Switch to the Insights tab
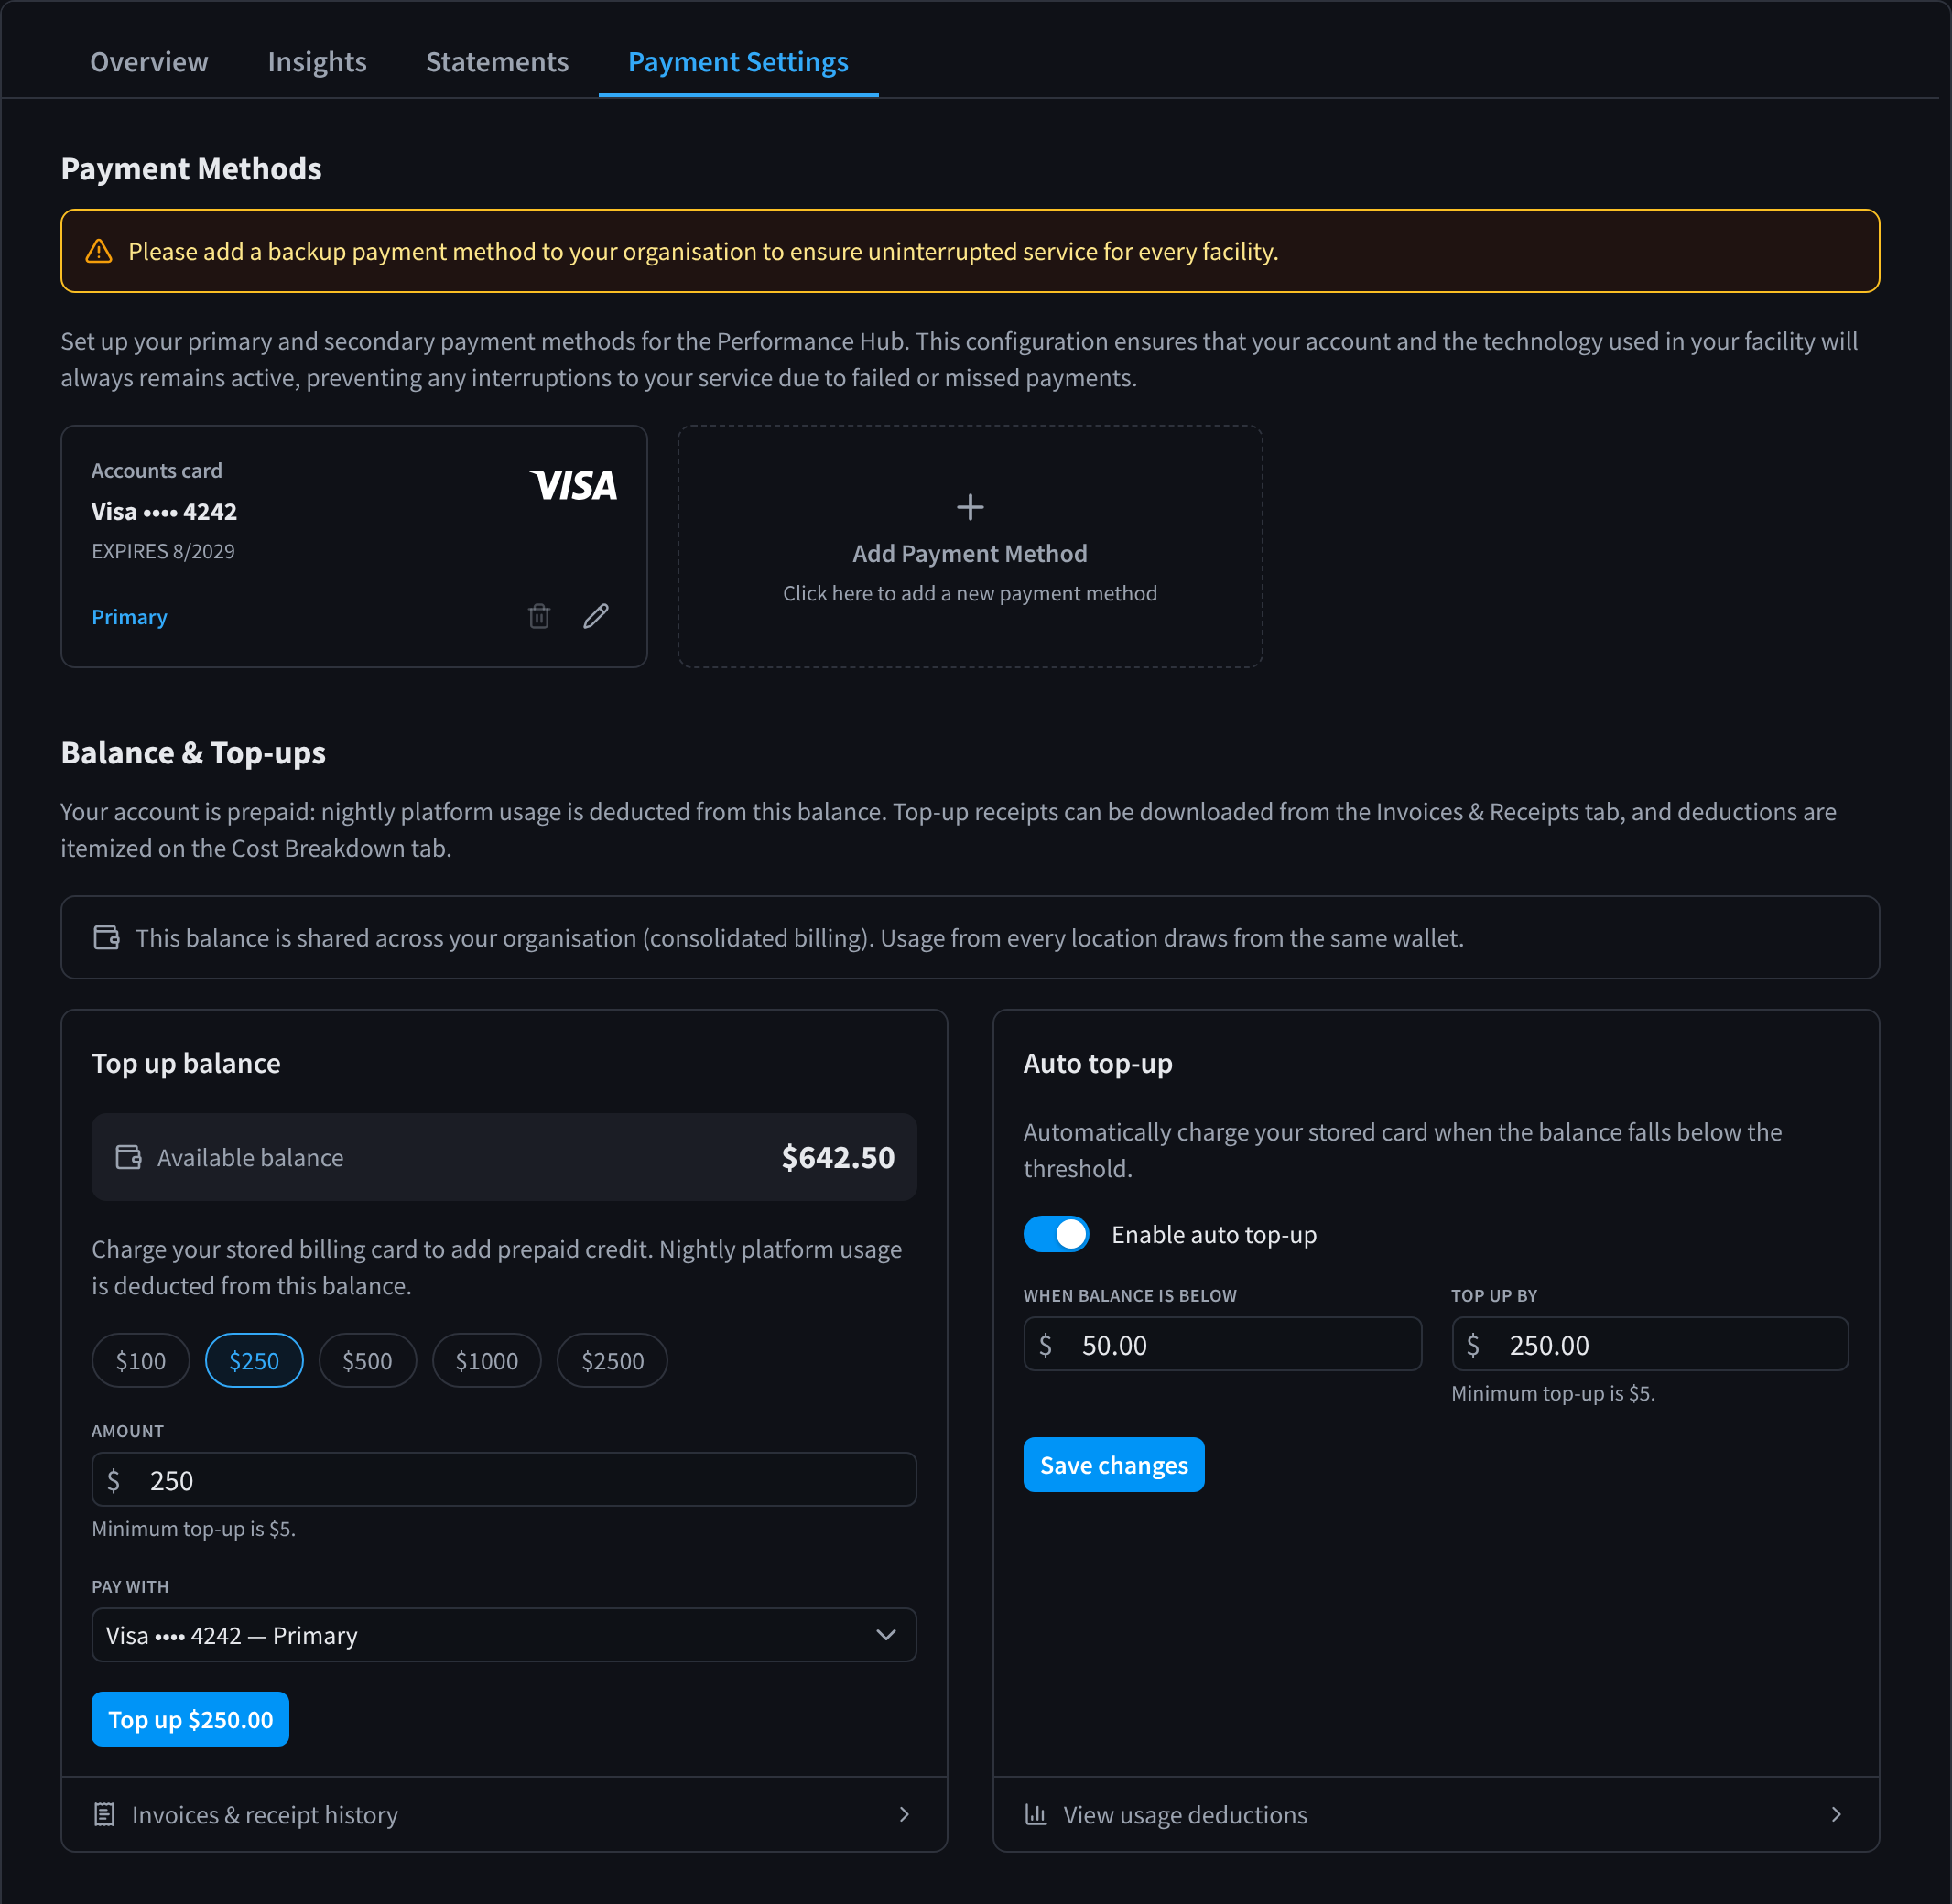 point(317,62)
